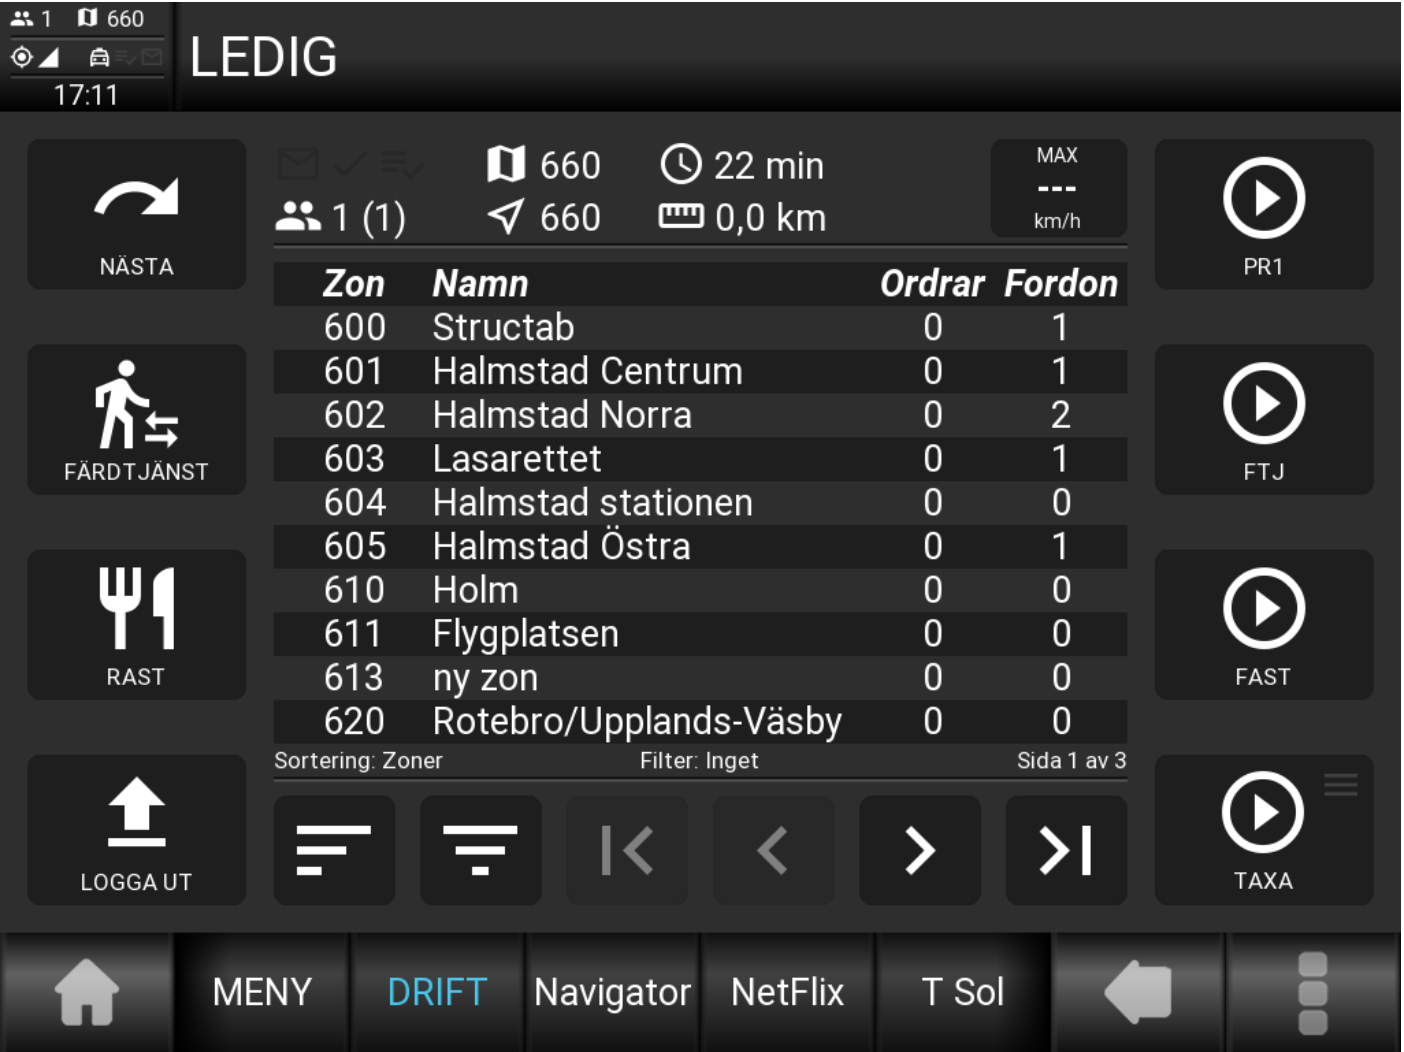1404x1052 pixels.
Task: Tap the home icon in bottom bar
Action: 87,992
